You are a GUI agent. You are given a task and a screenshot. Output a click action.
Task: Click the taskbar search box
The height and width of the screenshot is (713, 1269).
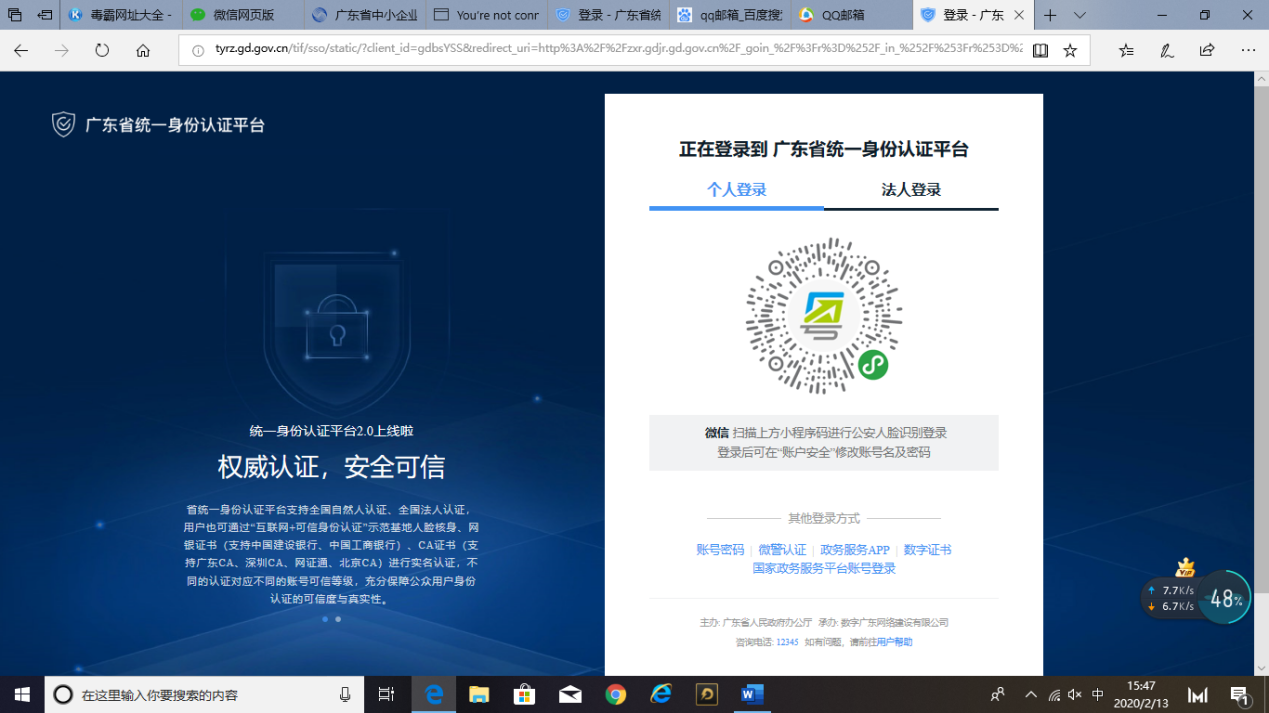pos(203,694)
